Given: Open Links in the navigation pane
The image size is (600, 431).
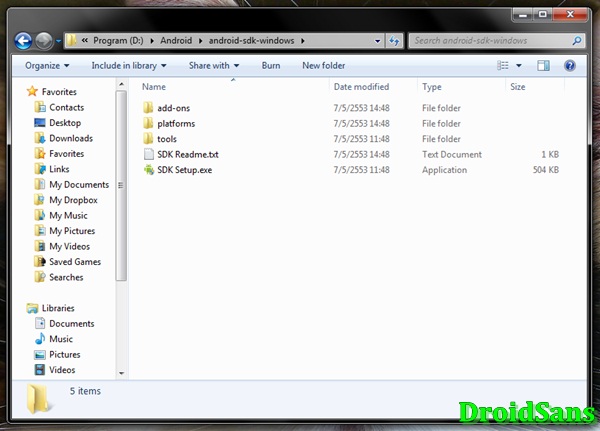Looking at the screenshot, I should tap(52, 169).
